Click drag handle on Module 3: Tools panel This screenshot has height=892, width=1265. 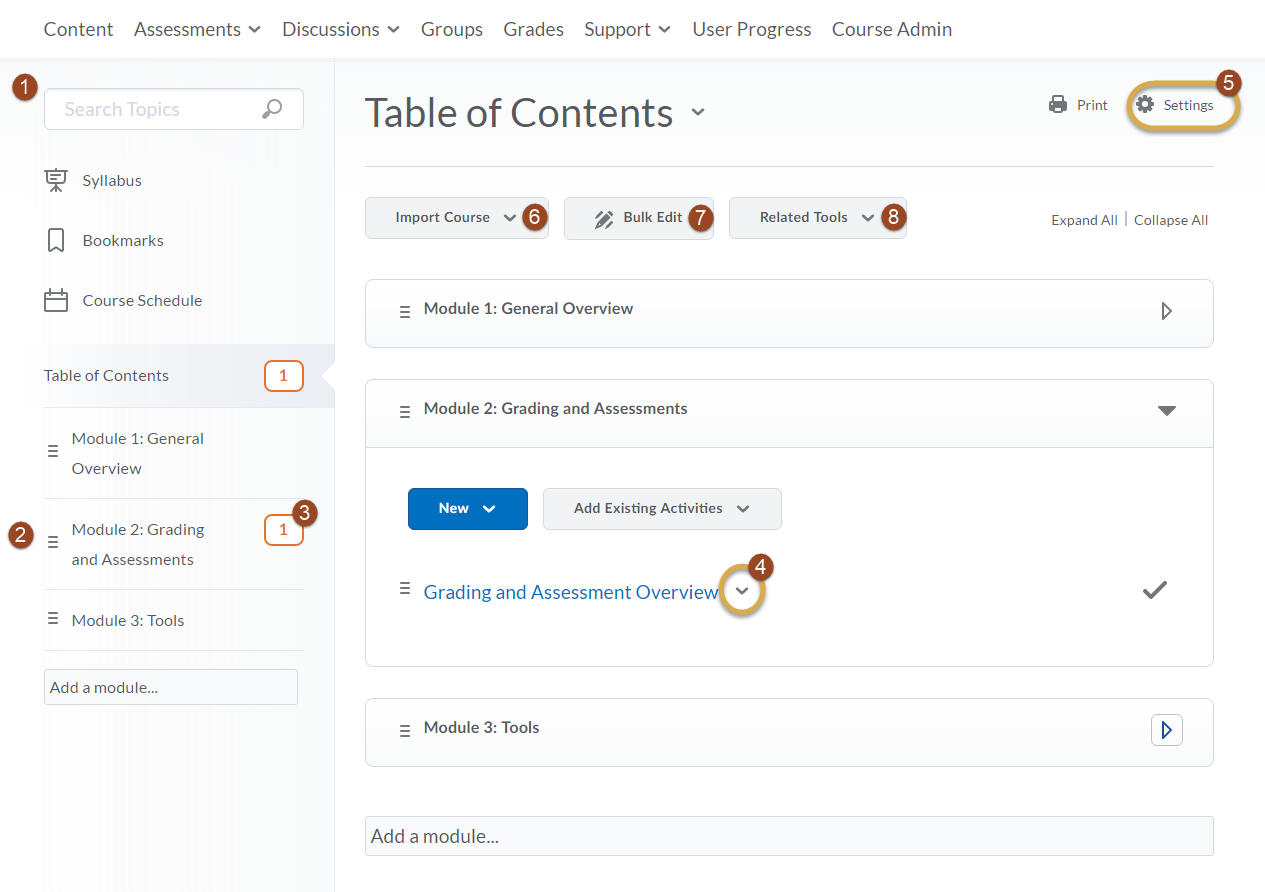click(x=405, y=730)
